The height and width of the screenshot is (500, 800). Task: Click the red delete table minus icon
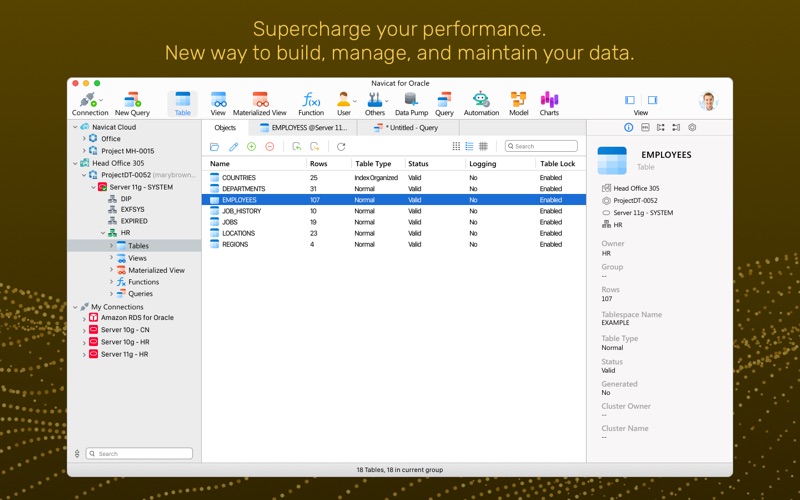click(270, 146)
